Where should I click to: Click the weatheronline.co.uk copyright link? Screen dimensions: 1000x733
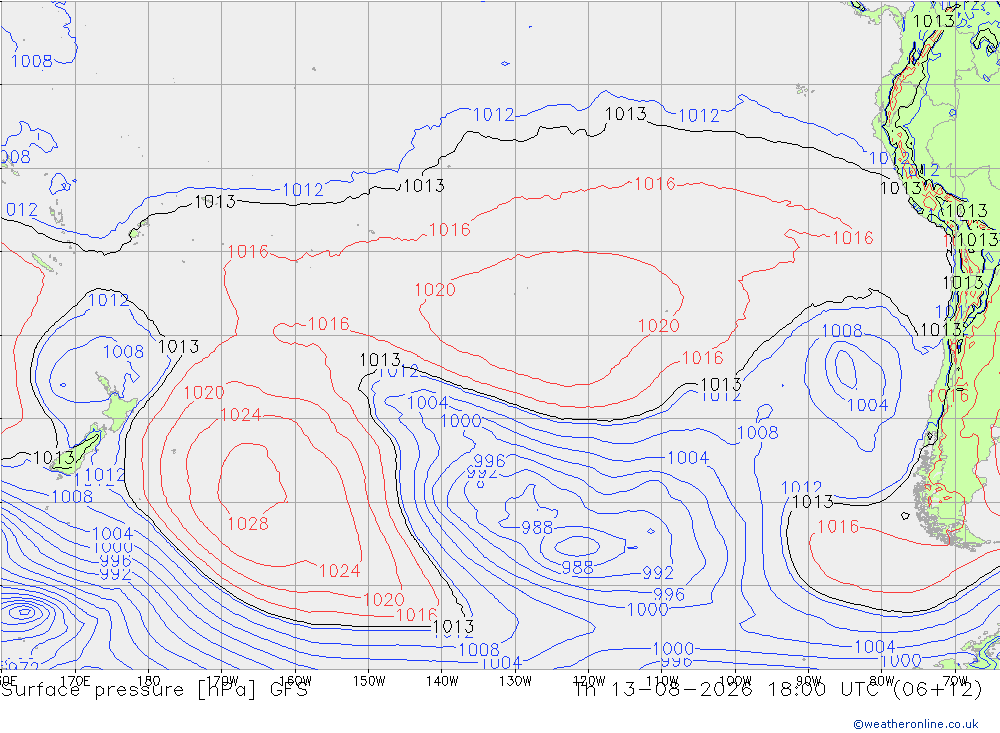click(915, 724)
